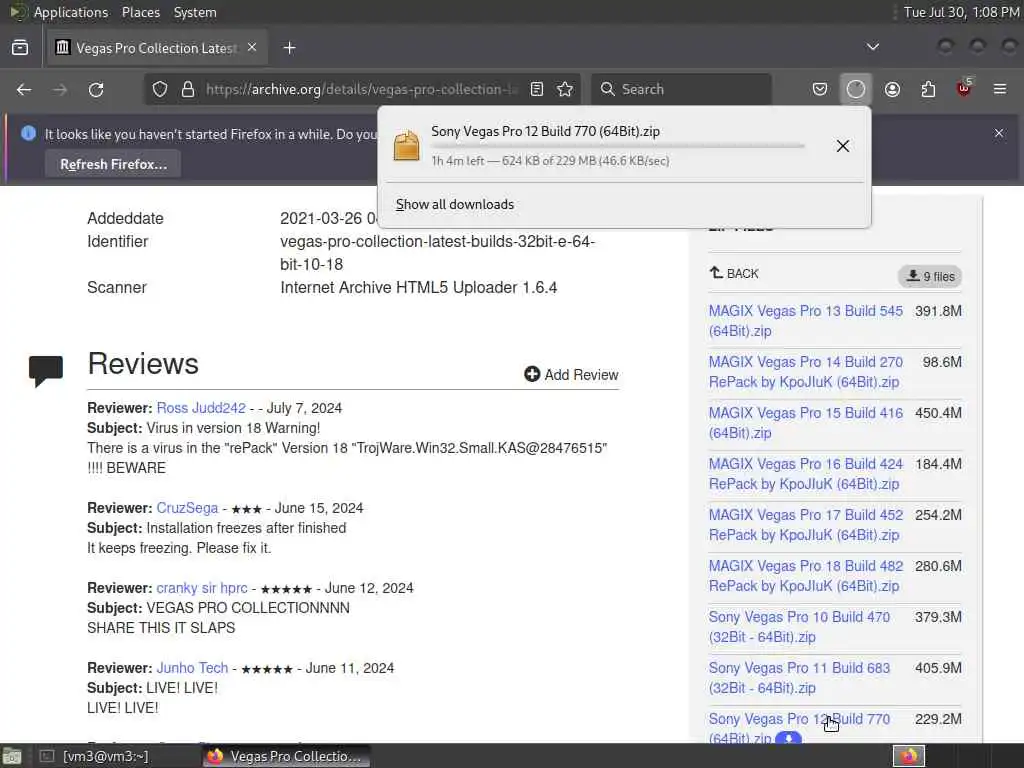
Task: Cancel the Sony Vegas Pro 12 download
Action: 842,146
